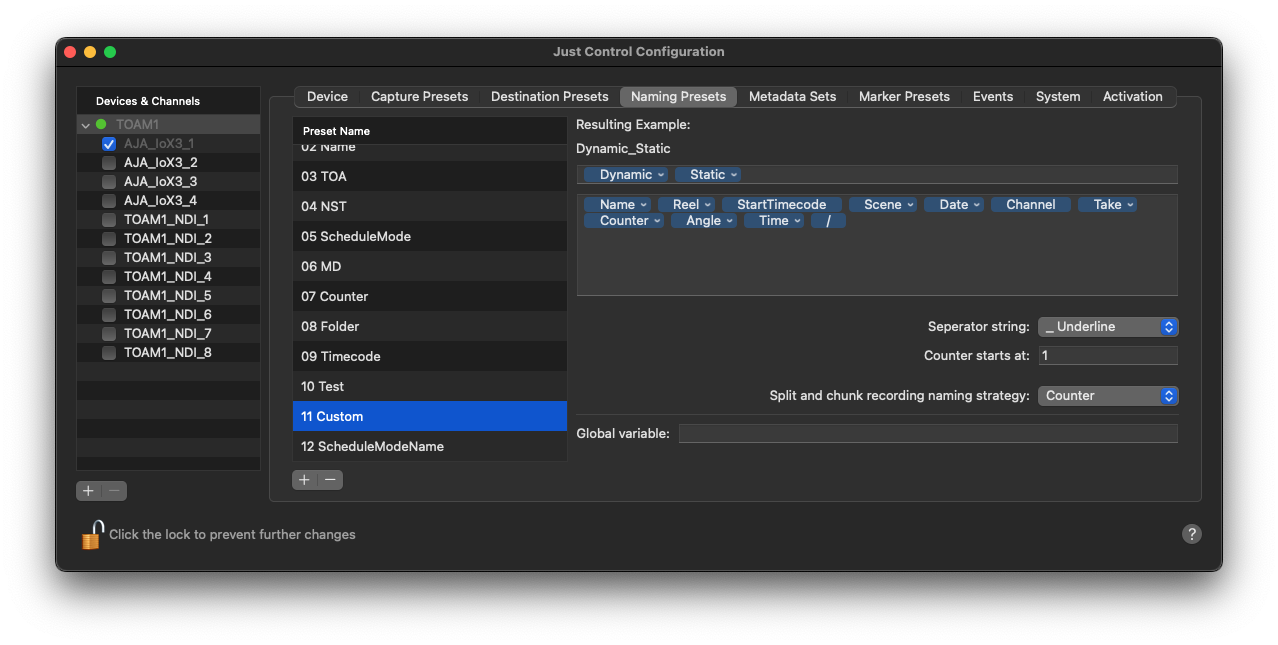Open the Counter token dropdown
1278x645 pixels.
click(x=624, y=221)
